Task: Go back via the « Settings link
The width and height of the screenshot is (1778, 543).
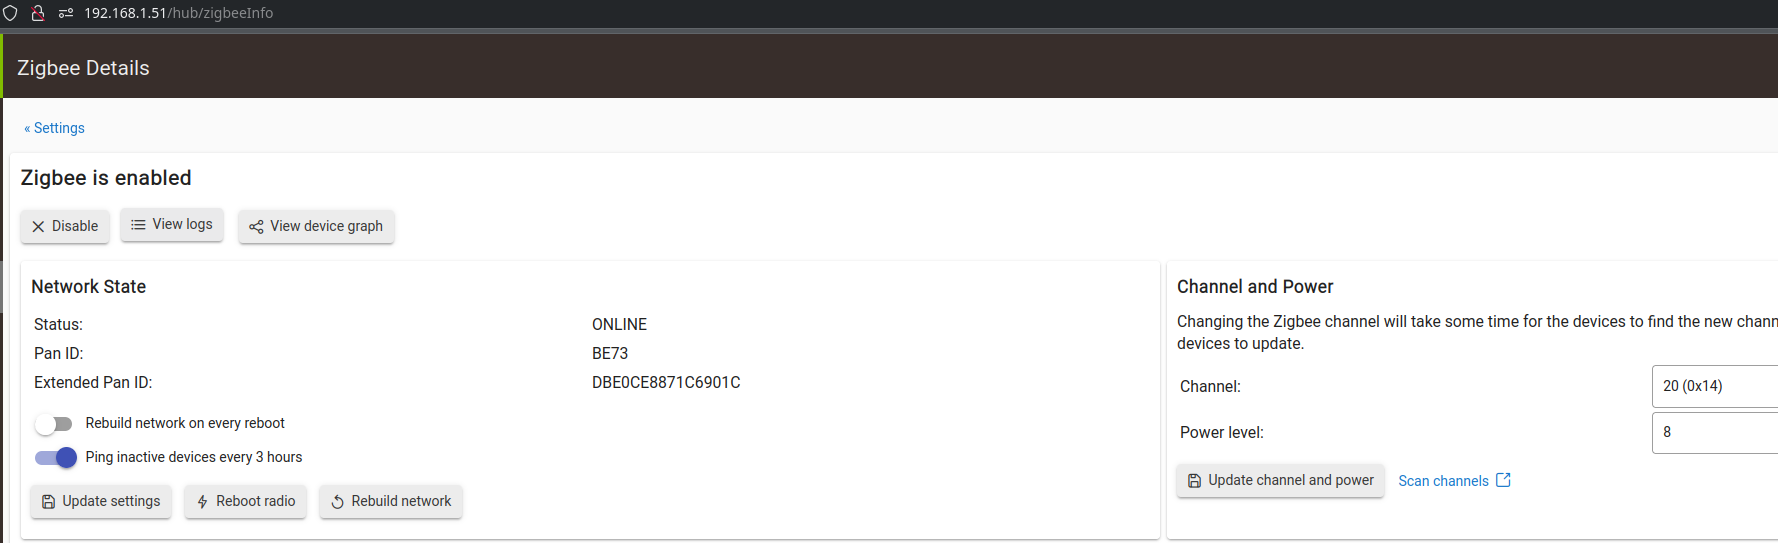Action: (x=54, y=128)
